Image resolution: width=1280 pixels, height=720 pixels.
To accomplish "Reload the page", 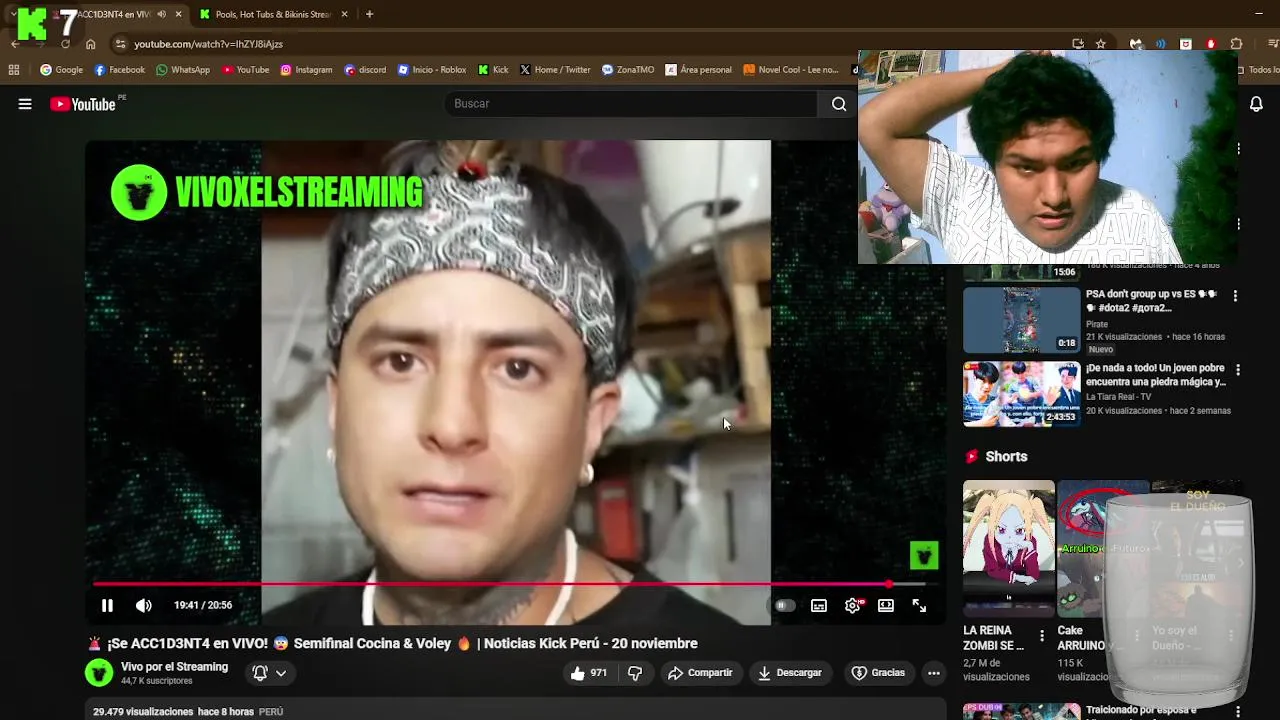I will pyautogui.click(x=65, y=44).
